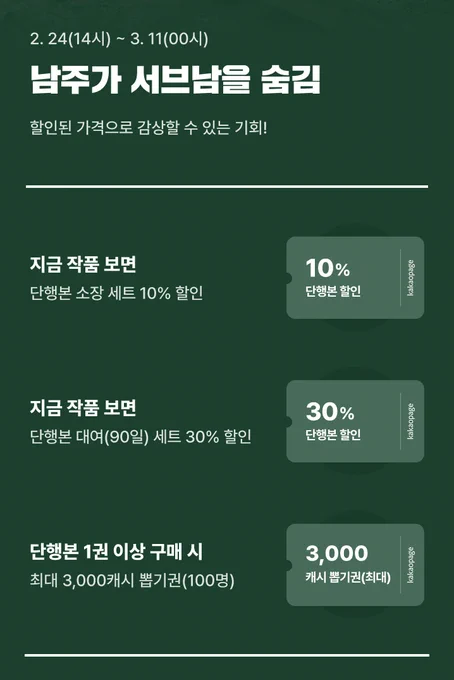Click the event period 2. 24 ~ 3. 11 text
The image size is (454, 680).
point(119,39)
